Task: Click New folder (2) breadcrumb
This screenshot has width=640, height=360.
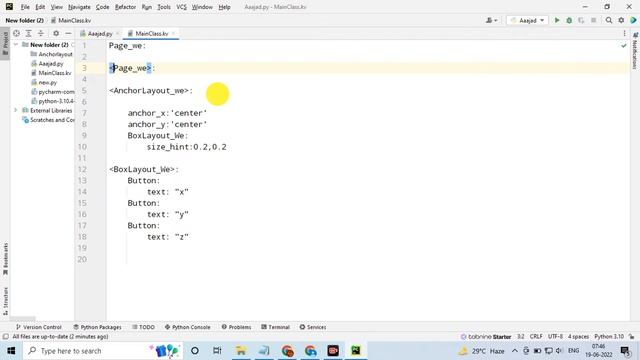Action: 24,20
